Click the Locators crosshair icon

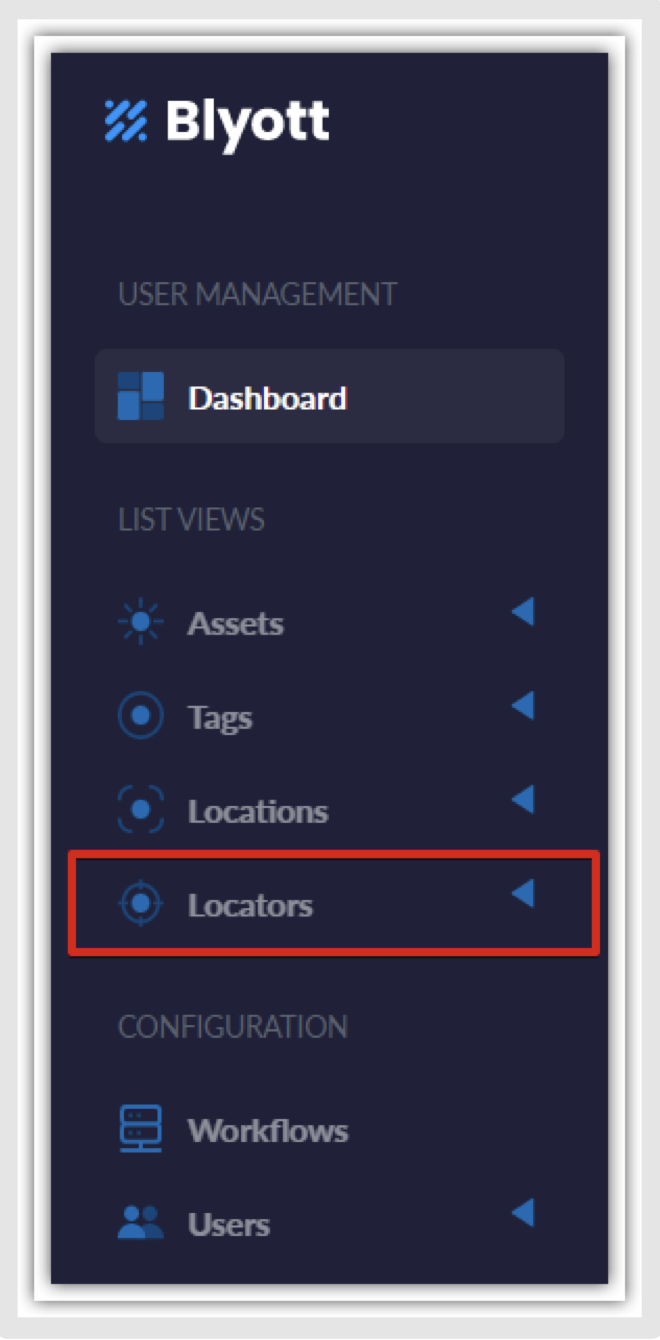[141, 904]
